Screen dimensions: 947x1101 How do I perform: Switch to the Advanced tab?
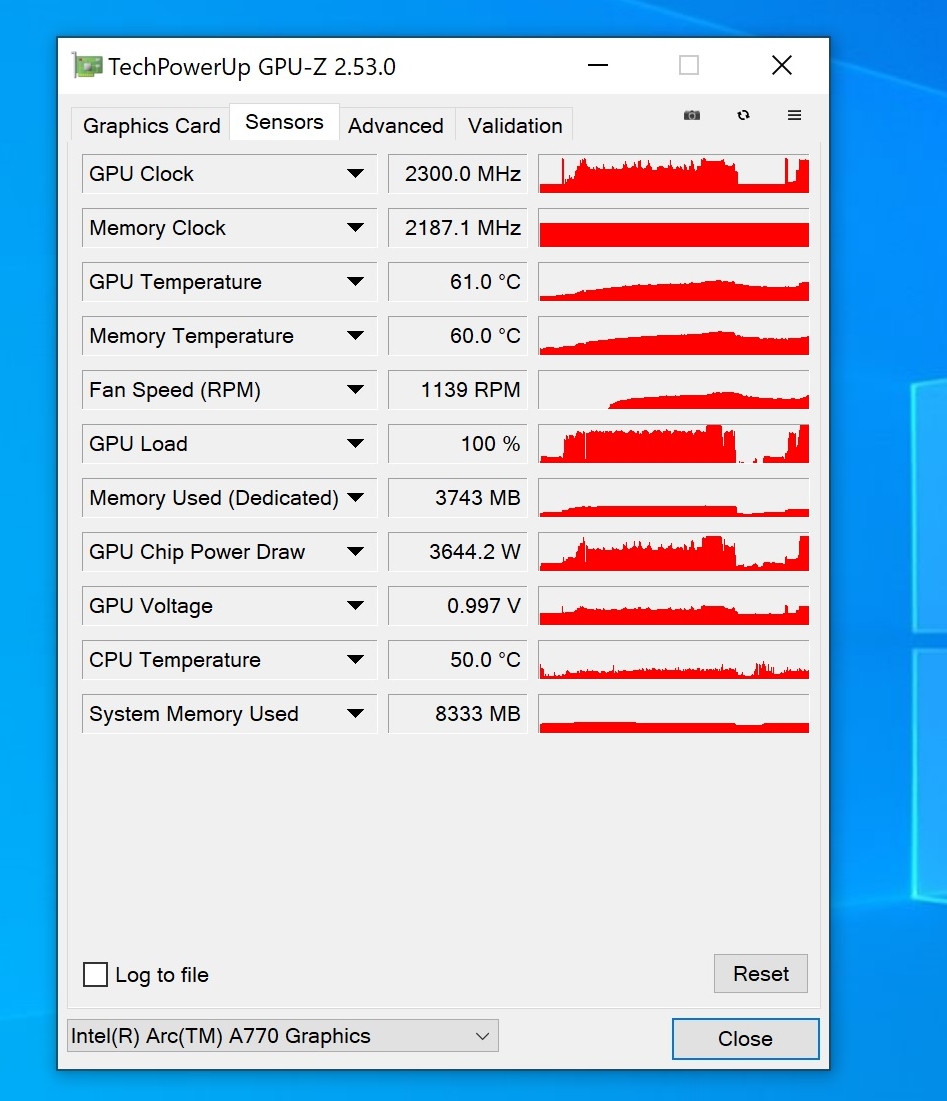click(396, 126)
